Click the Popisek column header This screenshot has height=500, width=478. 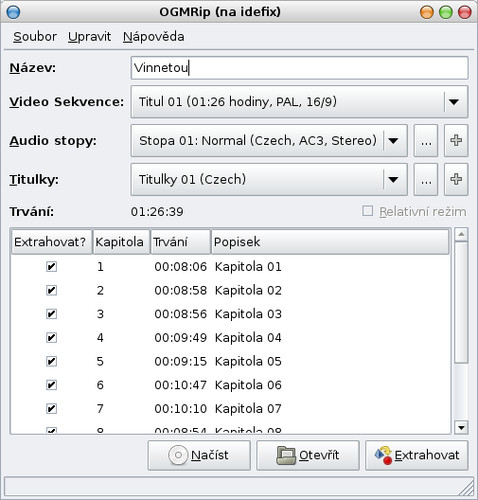click(x=330, y=242)
